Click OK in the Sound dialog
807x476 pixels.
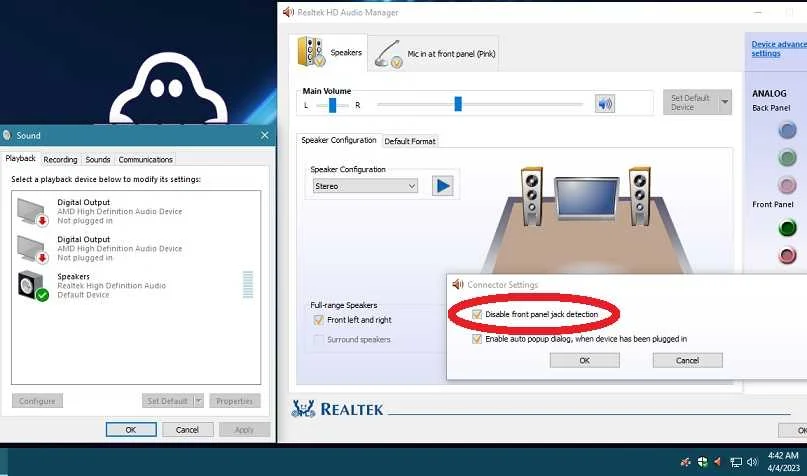point(131,430)
